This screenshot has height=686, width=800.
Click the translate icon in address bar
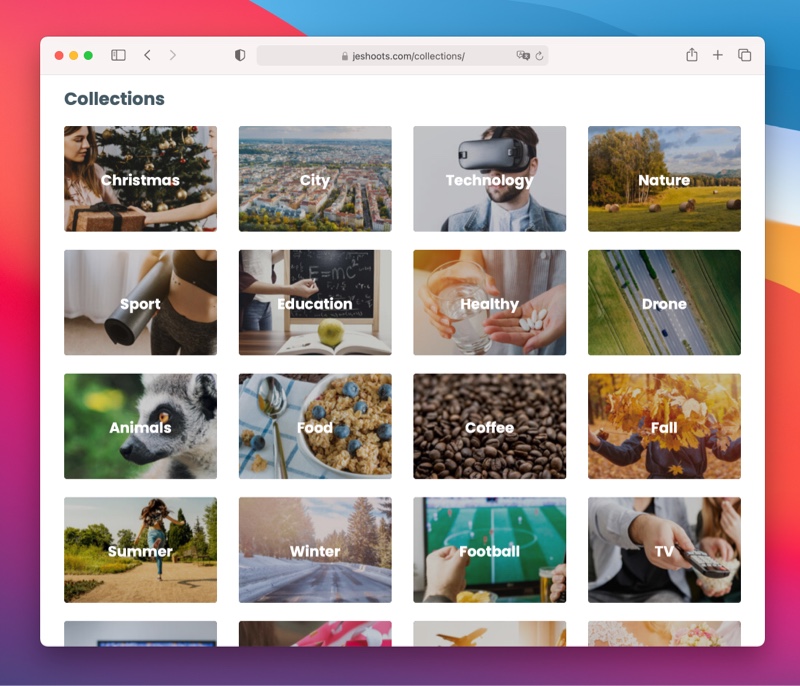523,56
